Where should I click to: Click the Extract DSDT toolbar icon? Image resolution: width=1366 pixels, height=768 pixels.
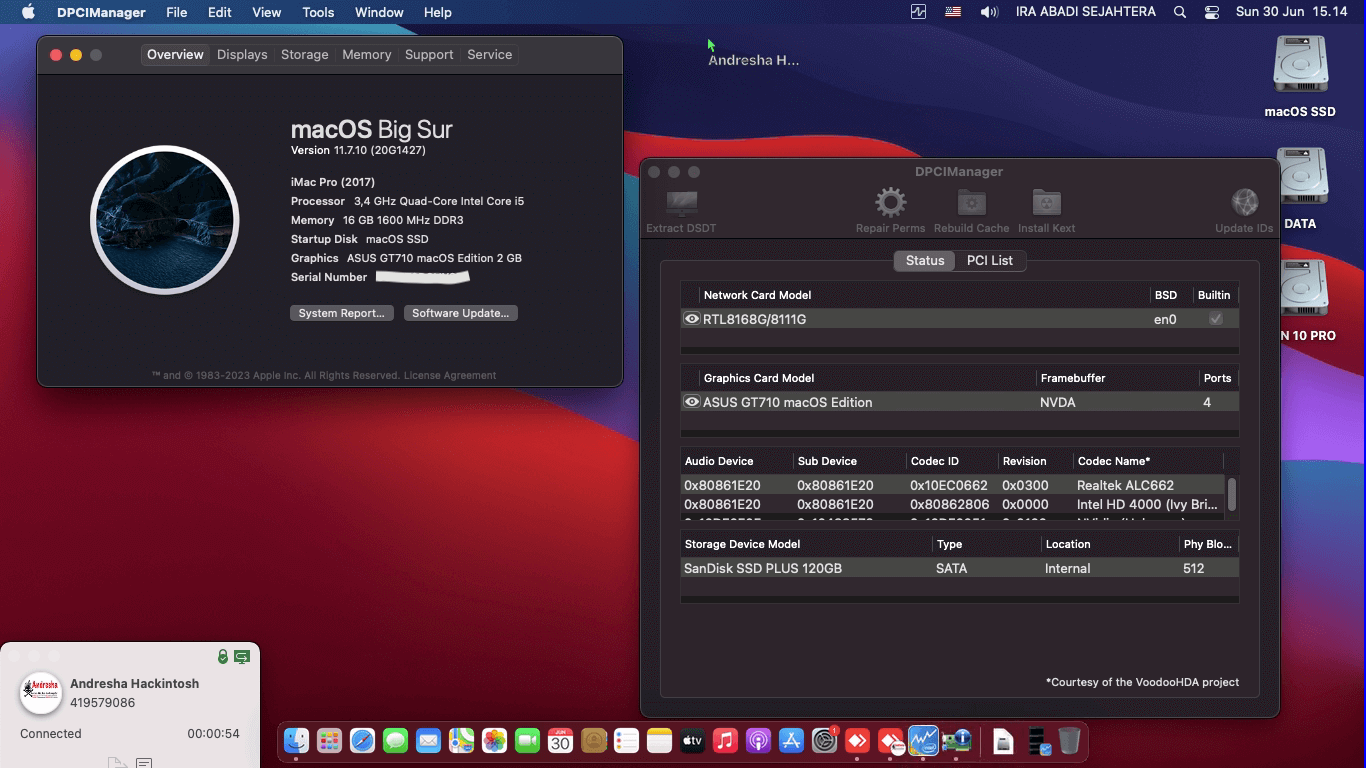pyautogui.click(x=681, y=203)
